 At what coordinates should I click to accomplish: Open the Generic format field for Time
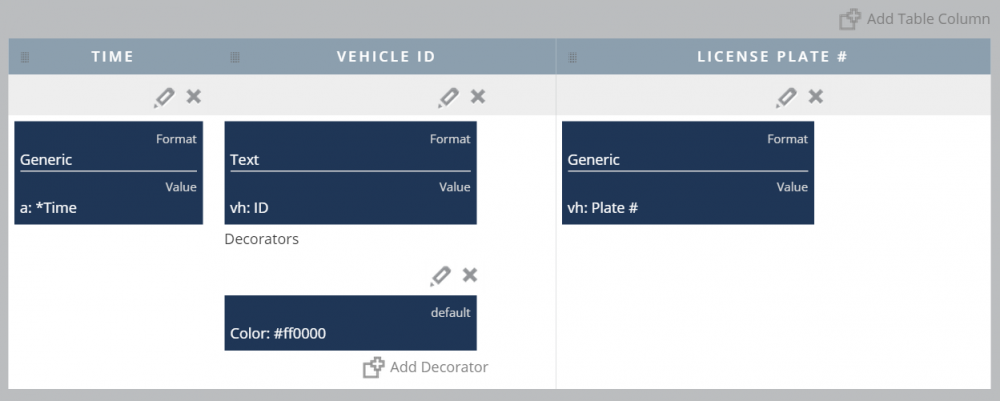point(108,160)
